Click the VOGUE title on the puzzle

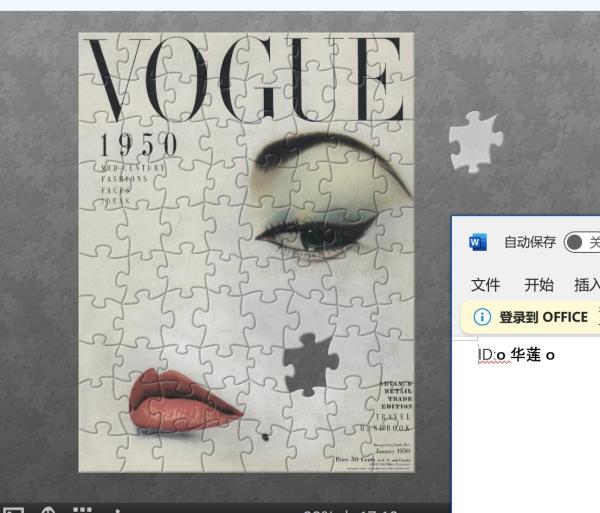tap(245, 80)
